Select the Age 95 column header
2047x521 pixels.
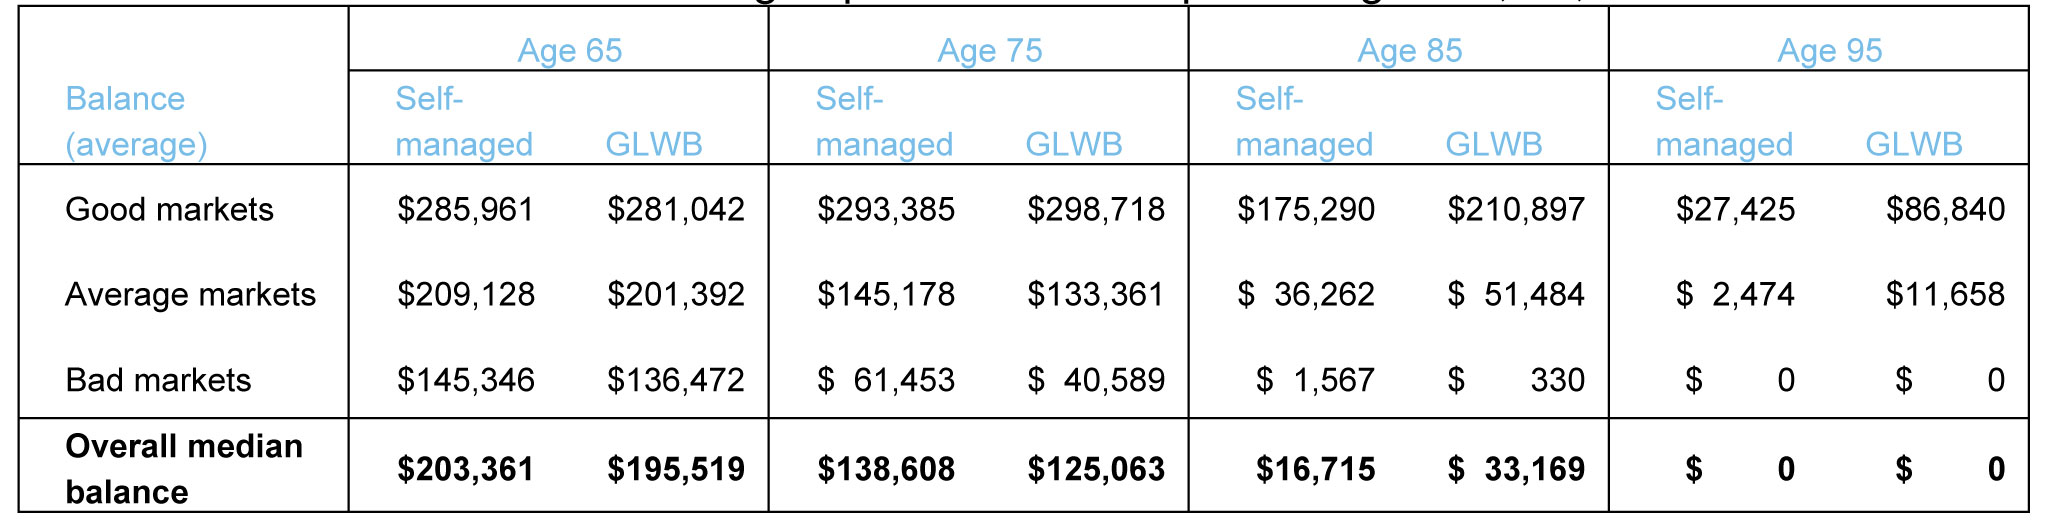(1829, 50)
